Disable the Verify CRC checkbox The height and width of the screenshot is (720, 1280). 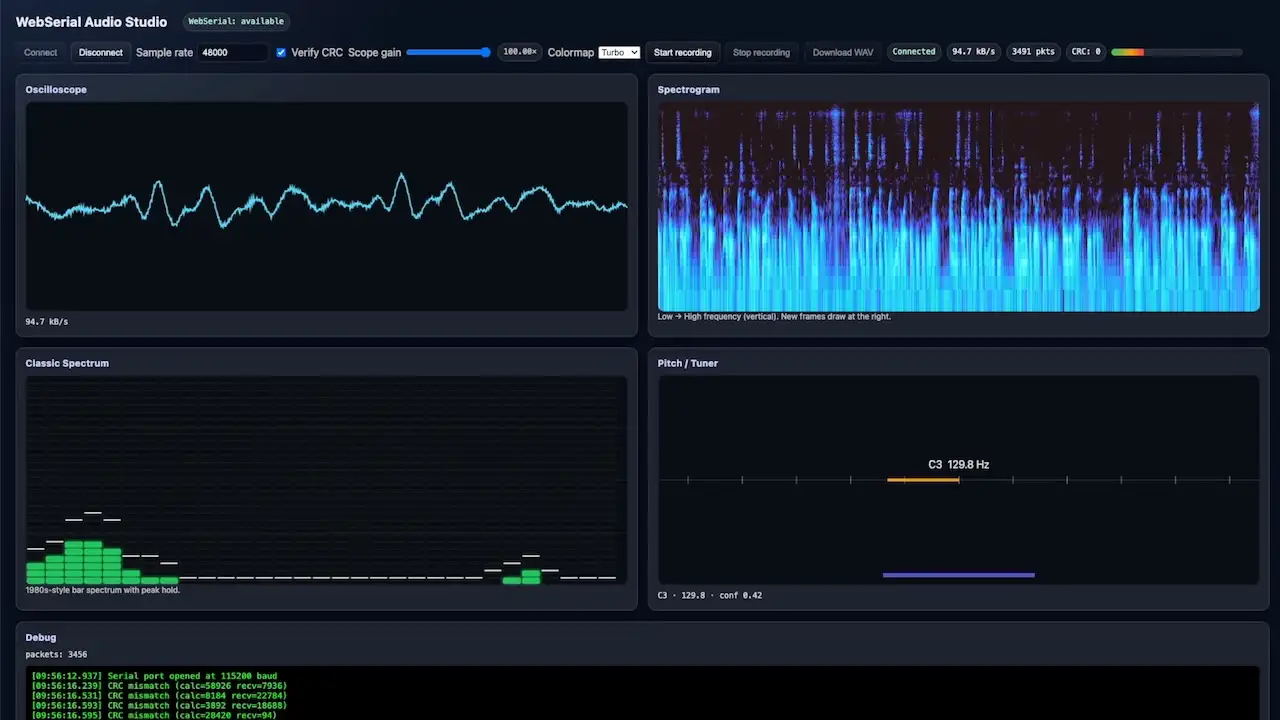[x=281, y=52]
